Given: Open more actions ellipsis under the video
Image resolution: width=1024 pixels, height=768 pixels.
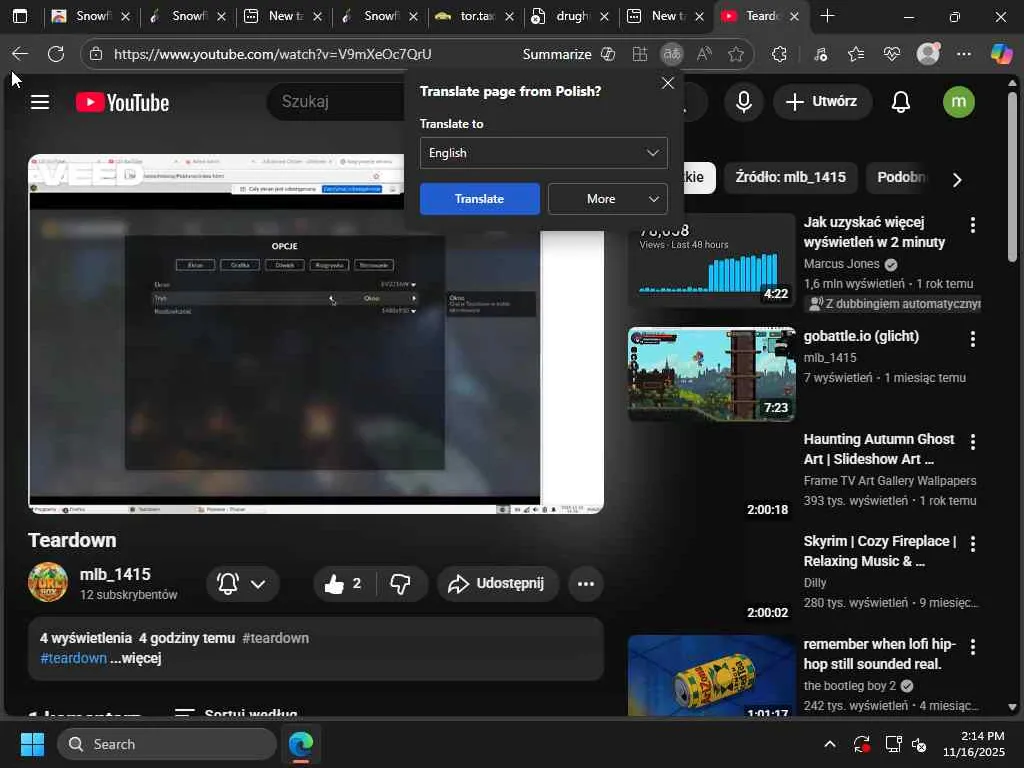Looking at the screenshot, I should click(585, 584).
